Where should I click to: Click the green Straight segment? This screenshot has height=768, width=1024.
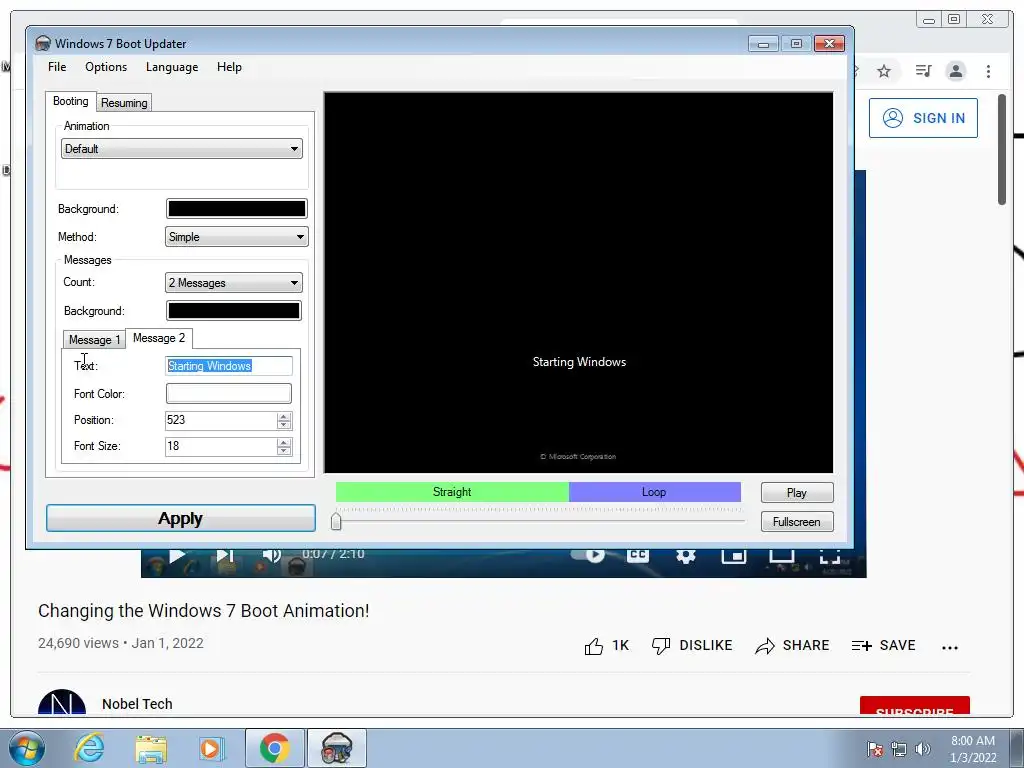[x=452, y=492]
